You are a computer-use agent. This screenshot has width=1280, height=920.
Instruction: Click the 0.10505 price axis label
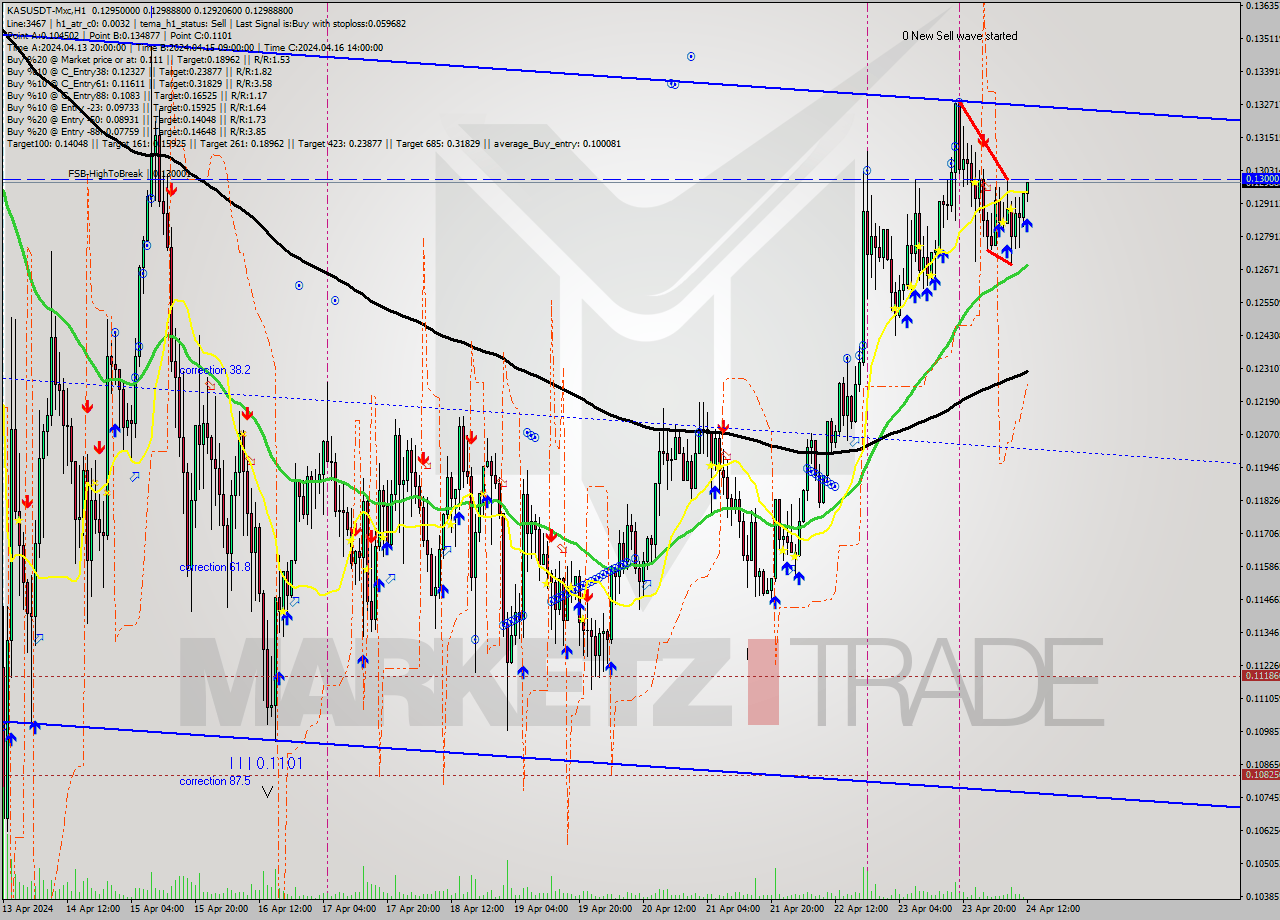pos(1261,863)
